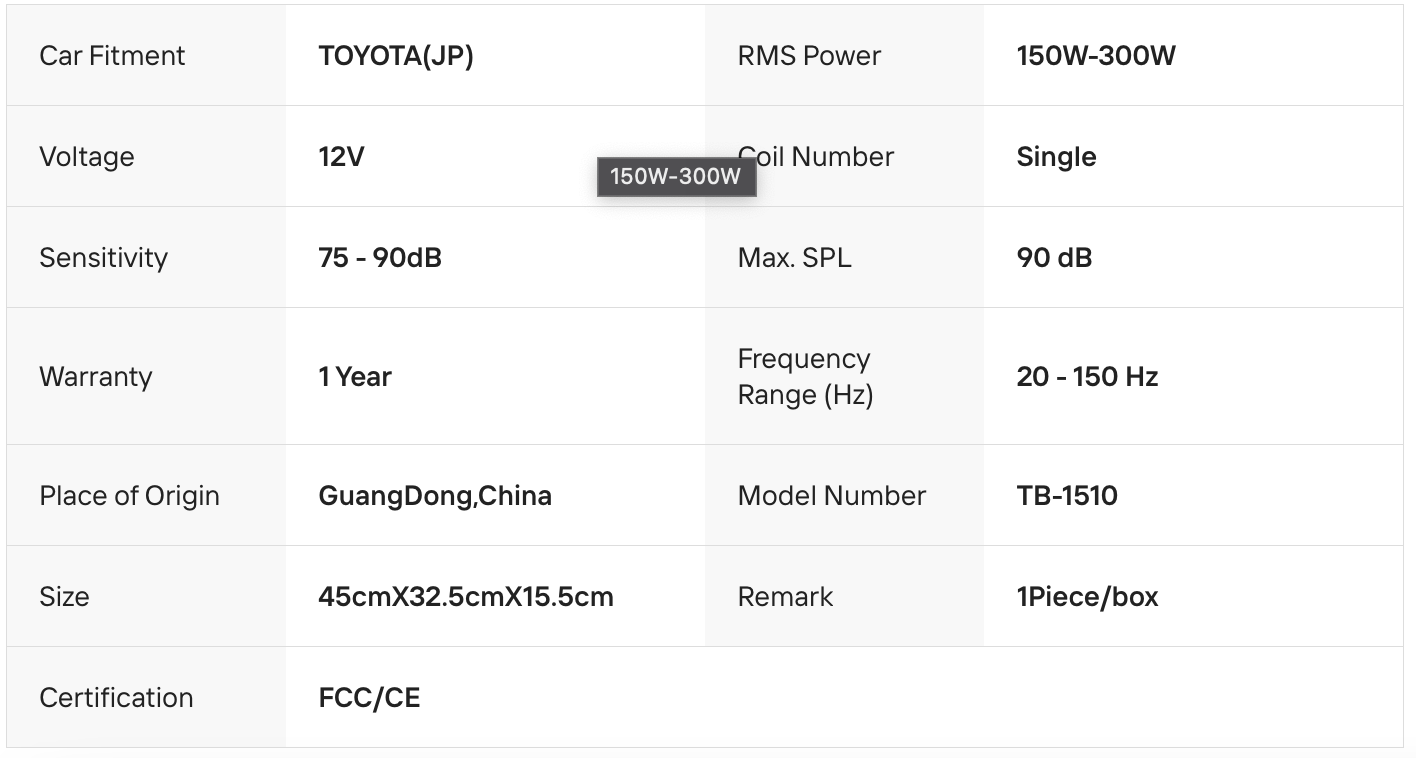
Task: Select the 75 - 90dB sensitivity value
Action: [380, 258]
